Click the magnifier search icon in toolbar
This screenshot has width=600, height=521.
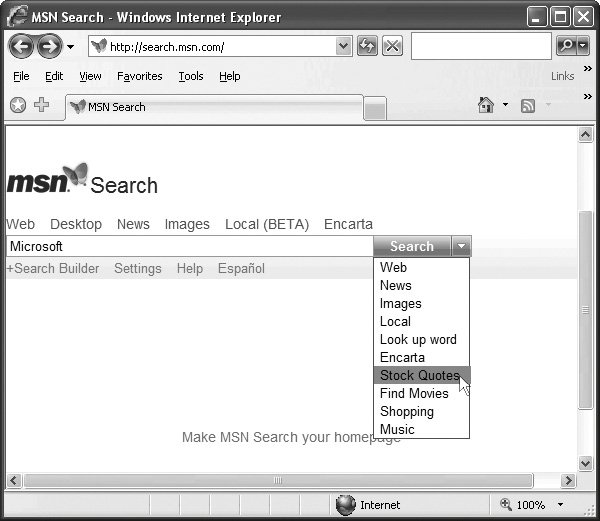point(566,46)
